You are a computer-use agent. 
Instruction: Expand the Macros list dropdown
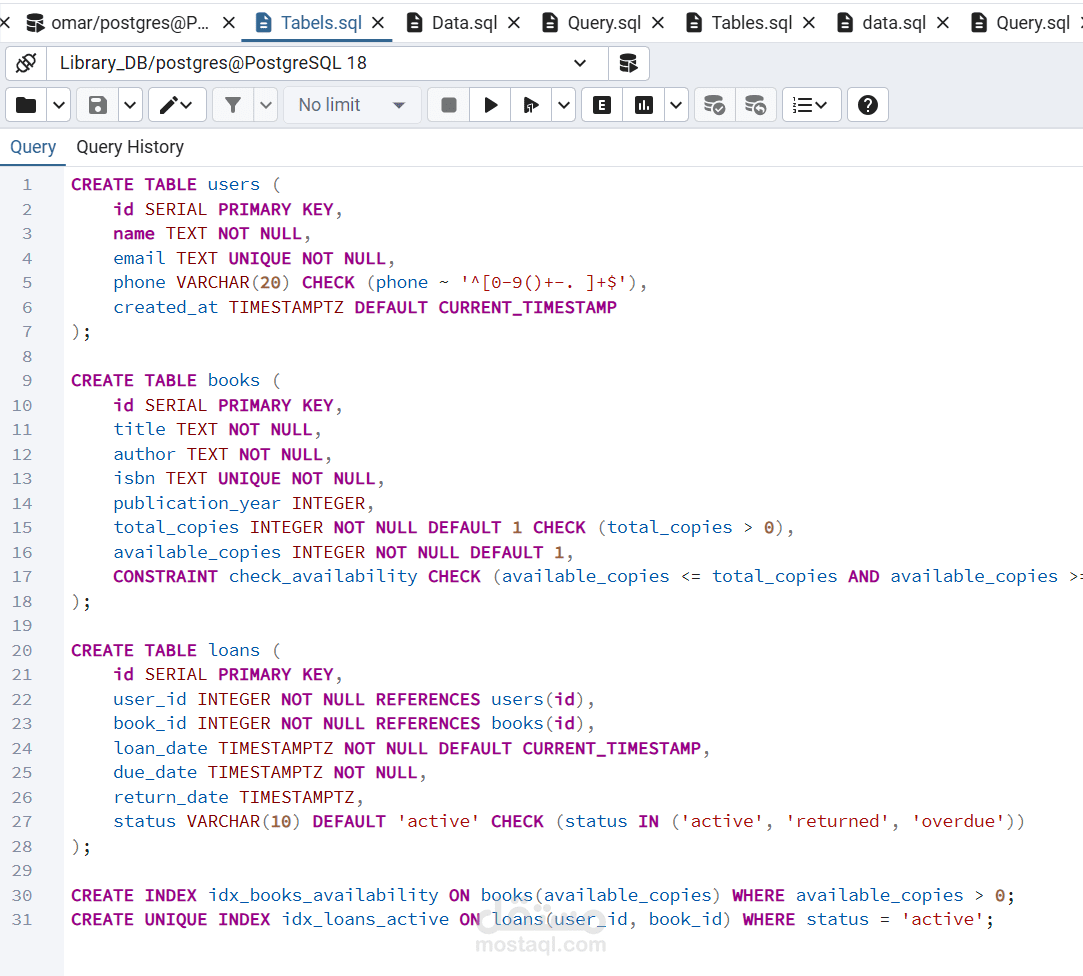[x=811, y=105]
